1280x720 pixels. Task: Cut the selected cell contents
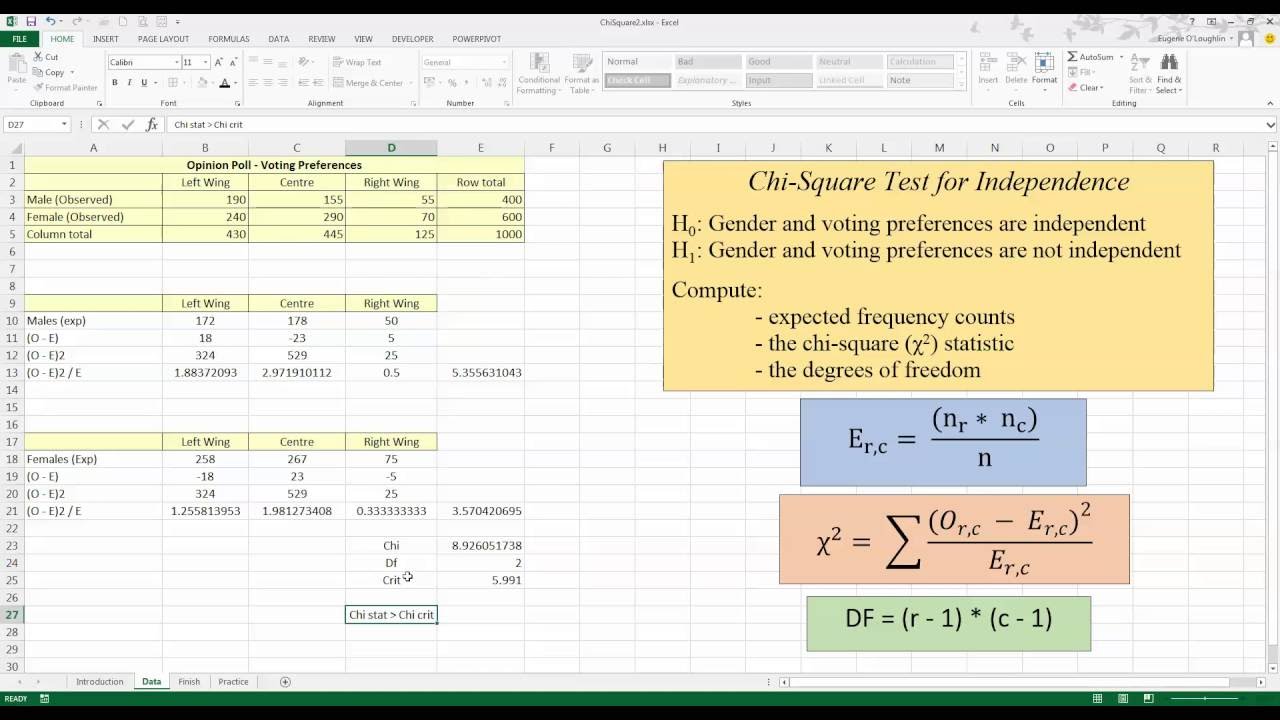(46, 57)
